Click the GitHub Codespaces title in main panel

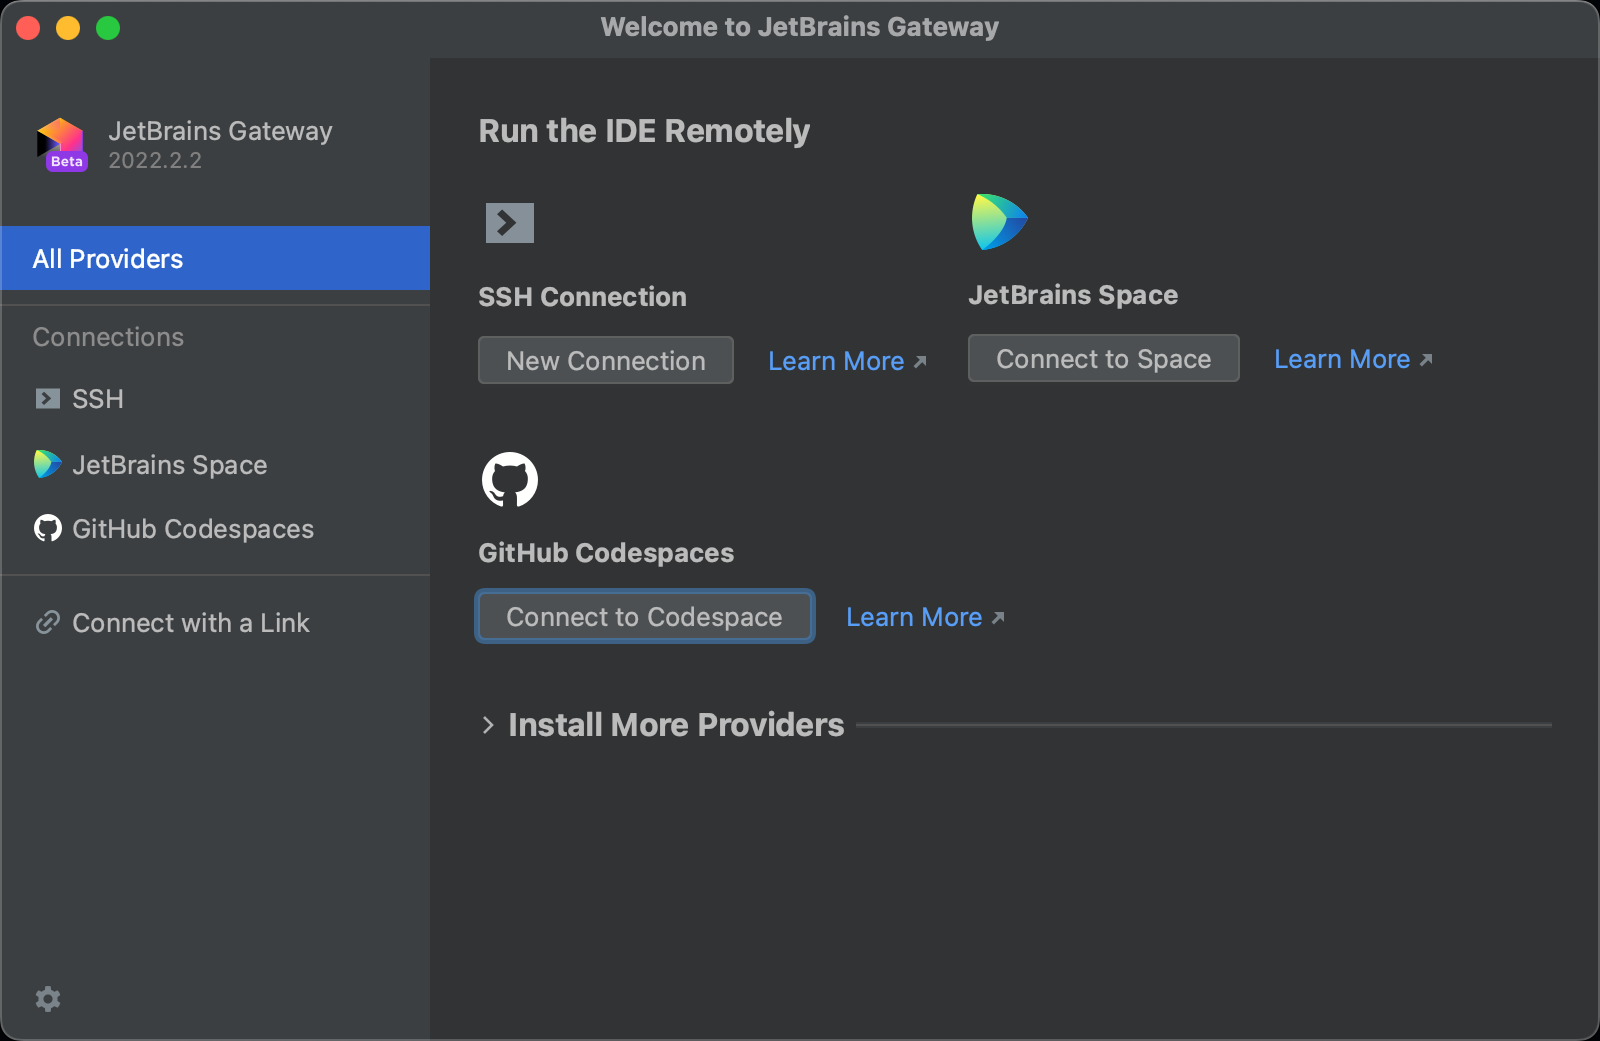tap(606, 553)
